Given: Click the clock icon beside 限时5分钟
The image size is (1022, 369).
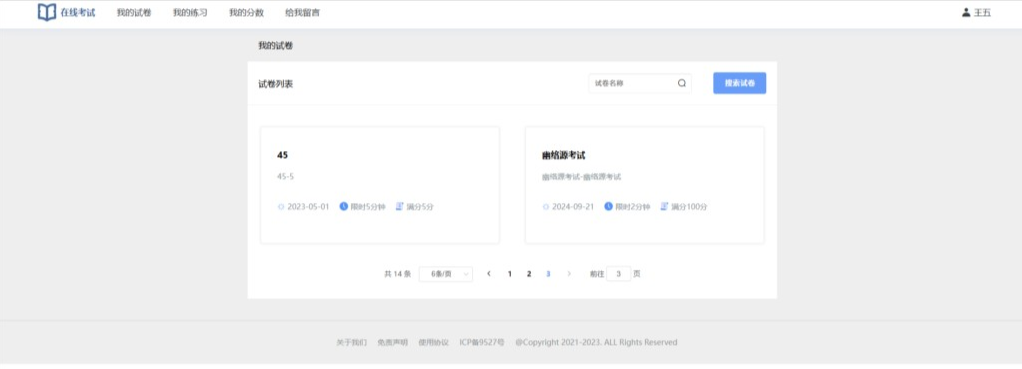Looking at the screenshot, I should (343, 207).
